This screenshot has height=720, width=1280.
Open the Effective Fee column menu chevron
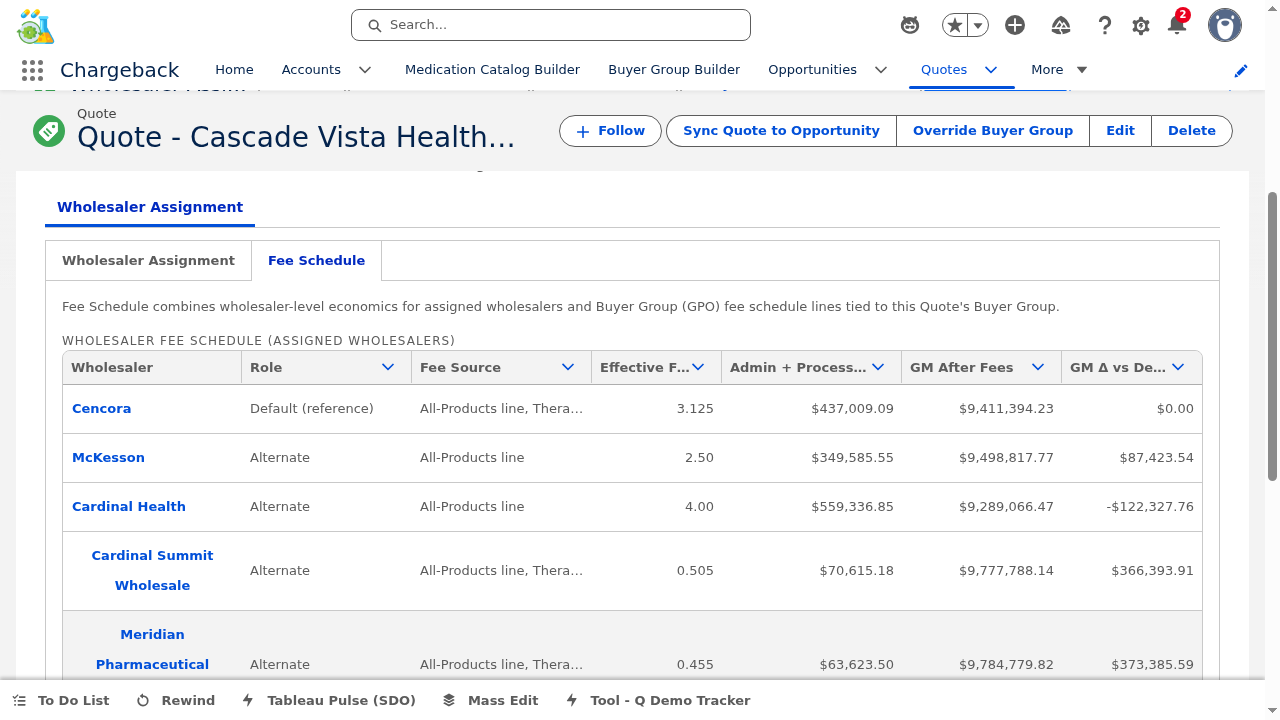click(699, 367)
